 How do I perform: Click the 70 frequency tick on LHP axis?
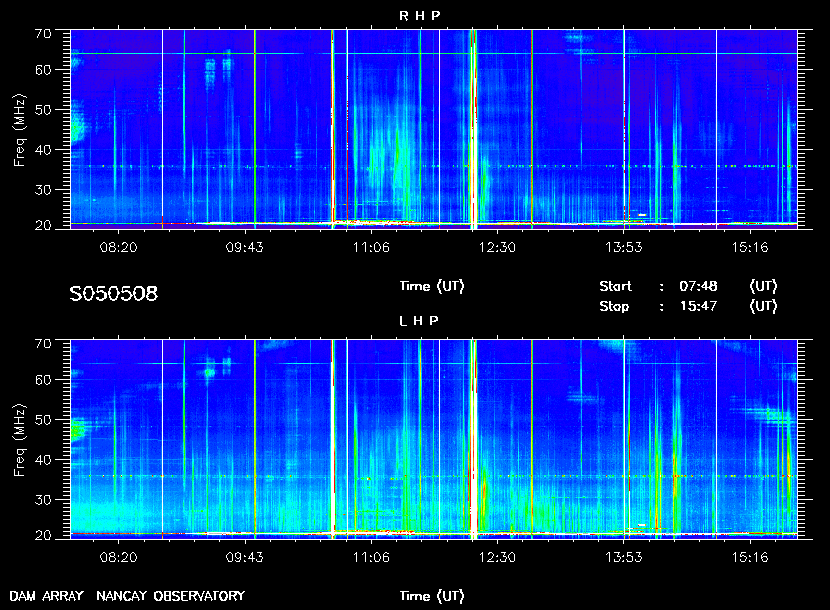pyautogui.click(x=43, y=344)
